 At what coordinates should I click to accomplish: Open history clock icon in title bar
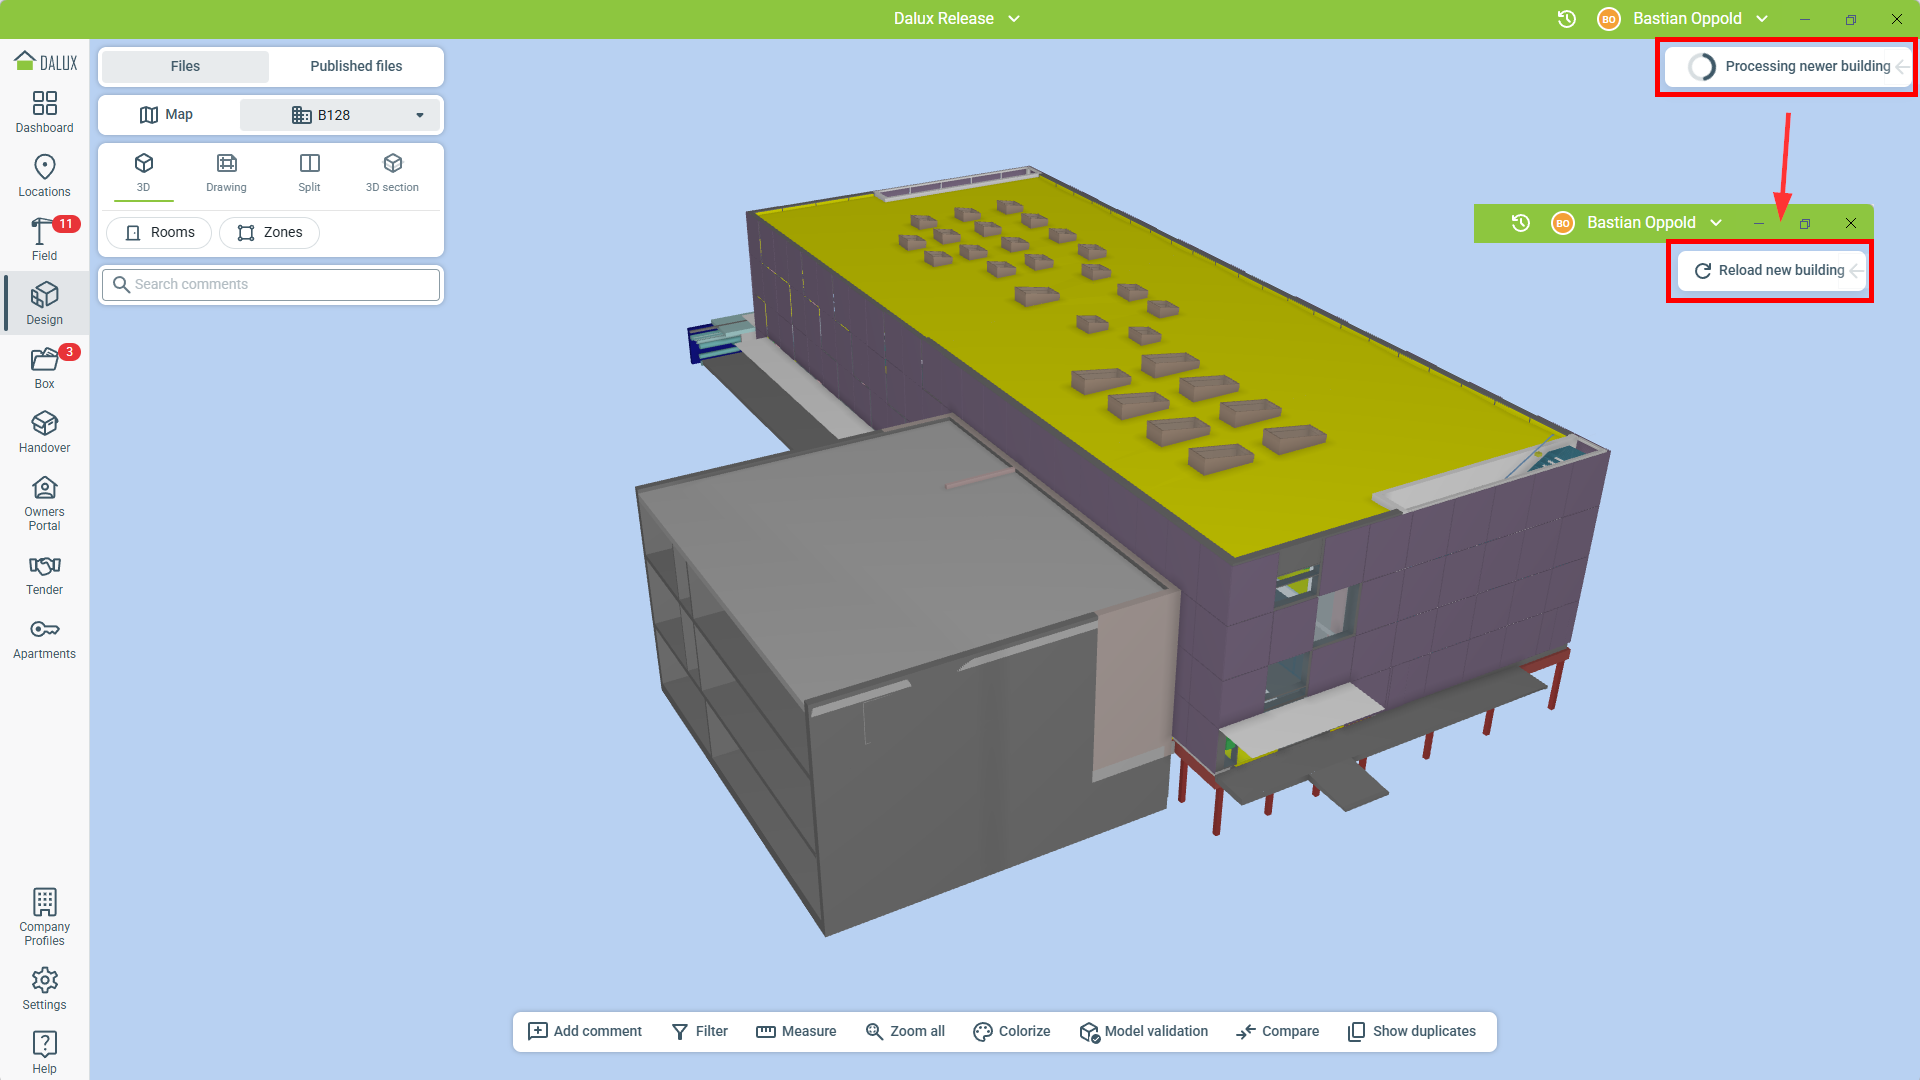point(1567,19)
